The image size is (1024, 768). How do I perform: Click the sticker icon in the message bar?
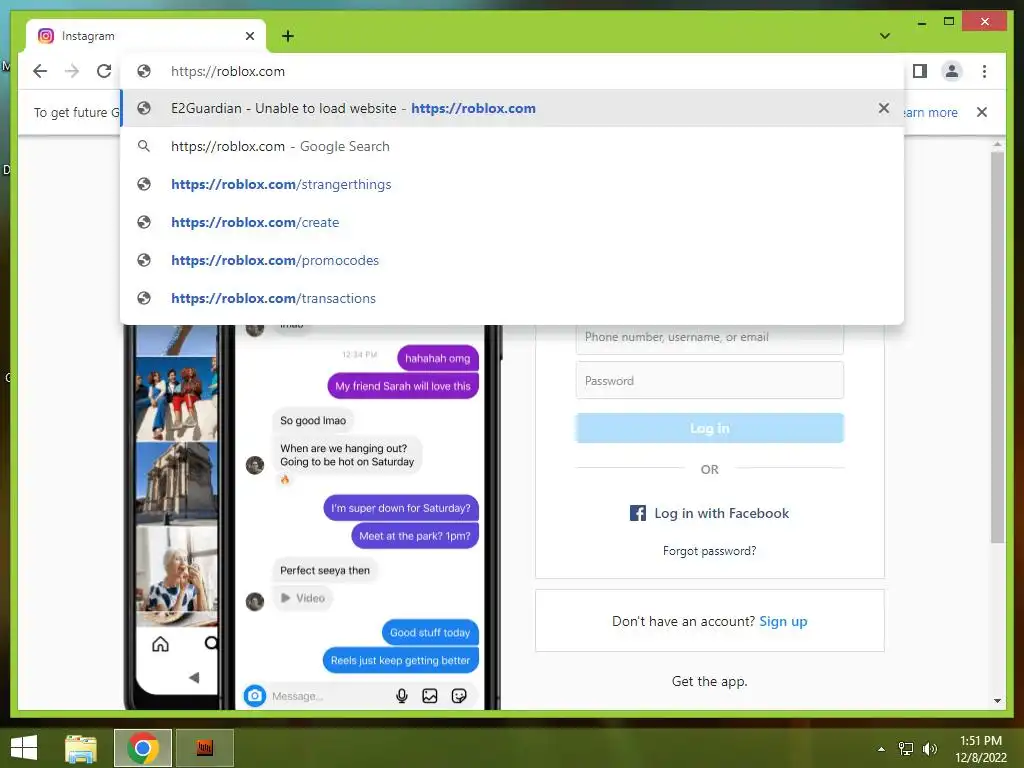click(459, 696)
